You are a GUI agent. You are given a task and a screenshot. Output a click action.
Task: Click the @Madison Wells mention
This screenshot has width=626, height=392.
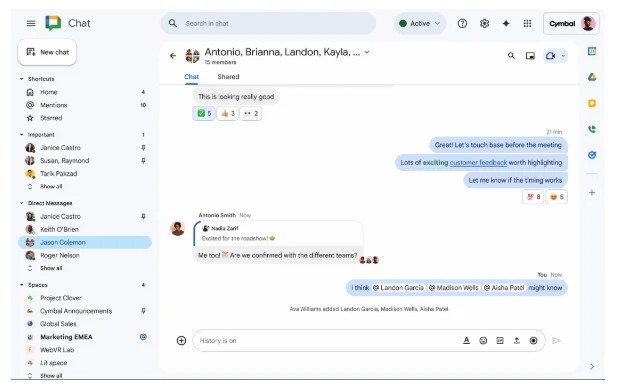(x=454, y=288)
